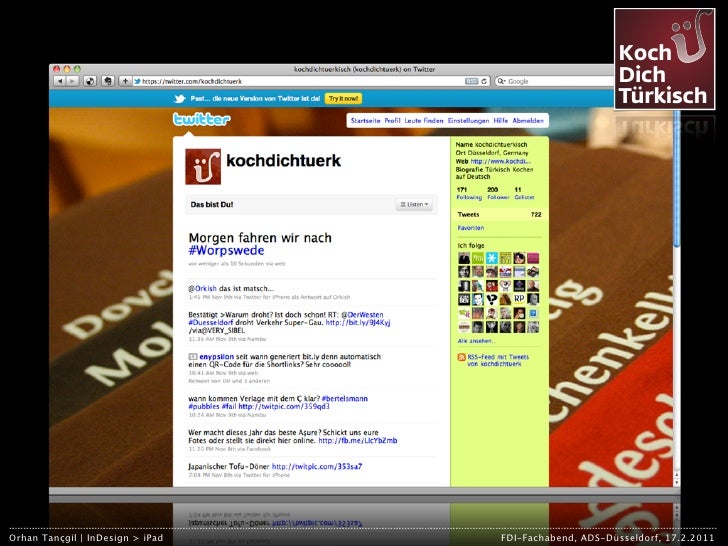Click the #pubbles hashtag link
The height and width of the screenshot is (546, 728).
203,406
